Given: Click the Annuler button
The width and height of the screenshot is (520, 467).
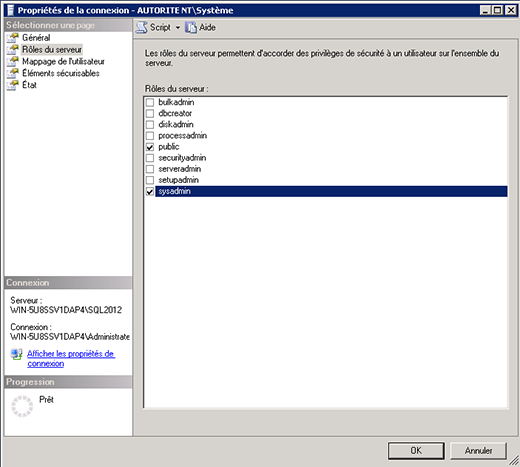Looking at the screenshot, I should [478, 451].
